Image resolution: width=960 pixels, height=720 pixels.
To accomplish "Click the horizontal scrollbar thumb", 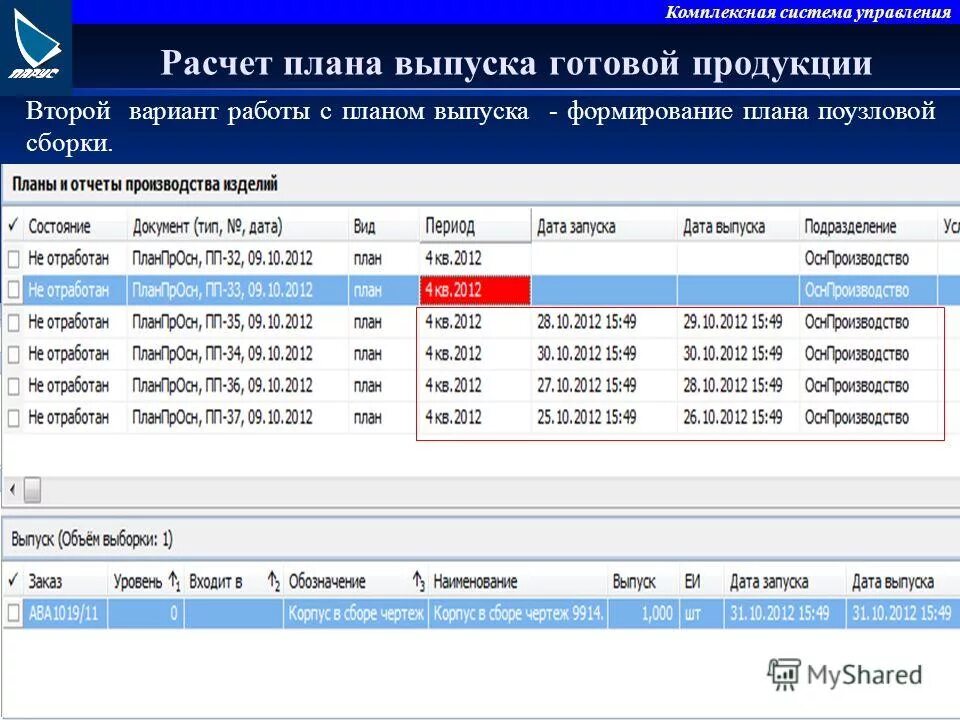I will pos(32,490).
